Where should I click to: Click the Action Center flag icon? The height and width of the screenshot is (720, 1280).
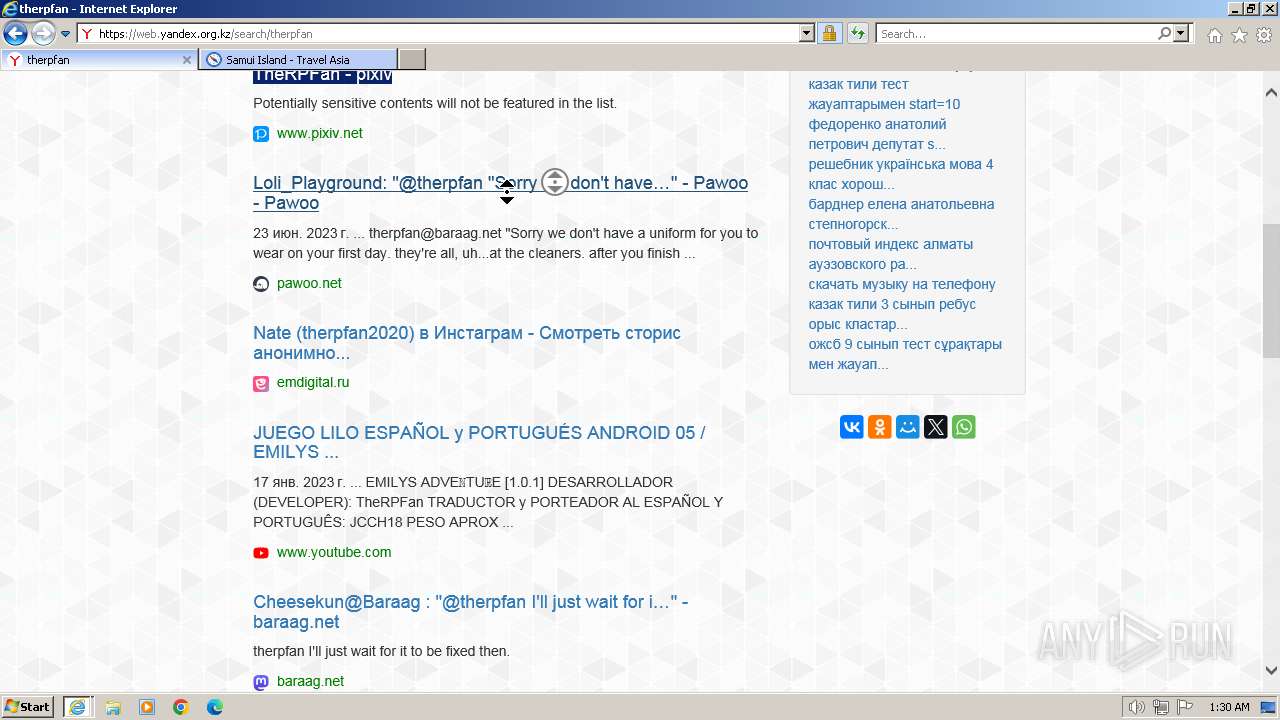[x=1184, y=707]
